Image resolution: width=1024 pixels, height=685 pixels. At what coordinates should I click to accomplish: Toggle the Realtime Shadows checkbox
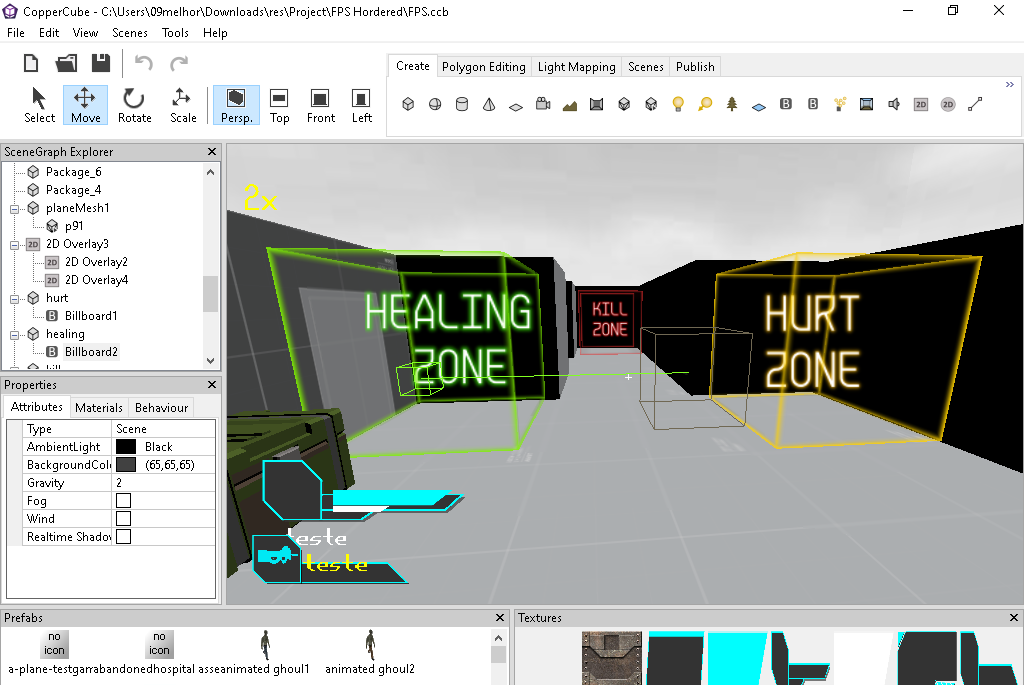tap(123, 536)
